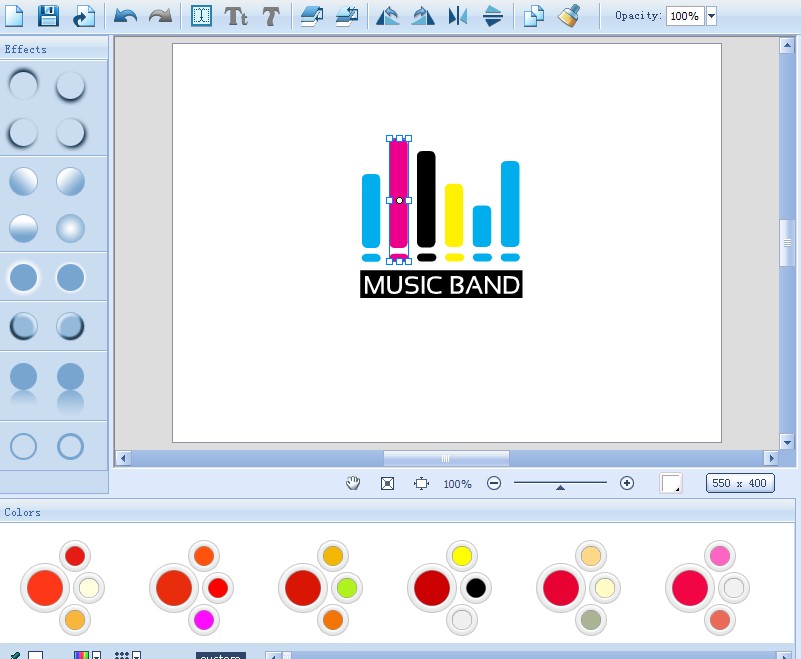
Task: Click the canvas vertical scrollbar up arrow
Action: 787,46
